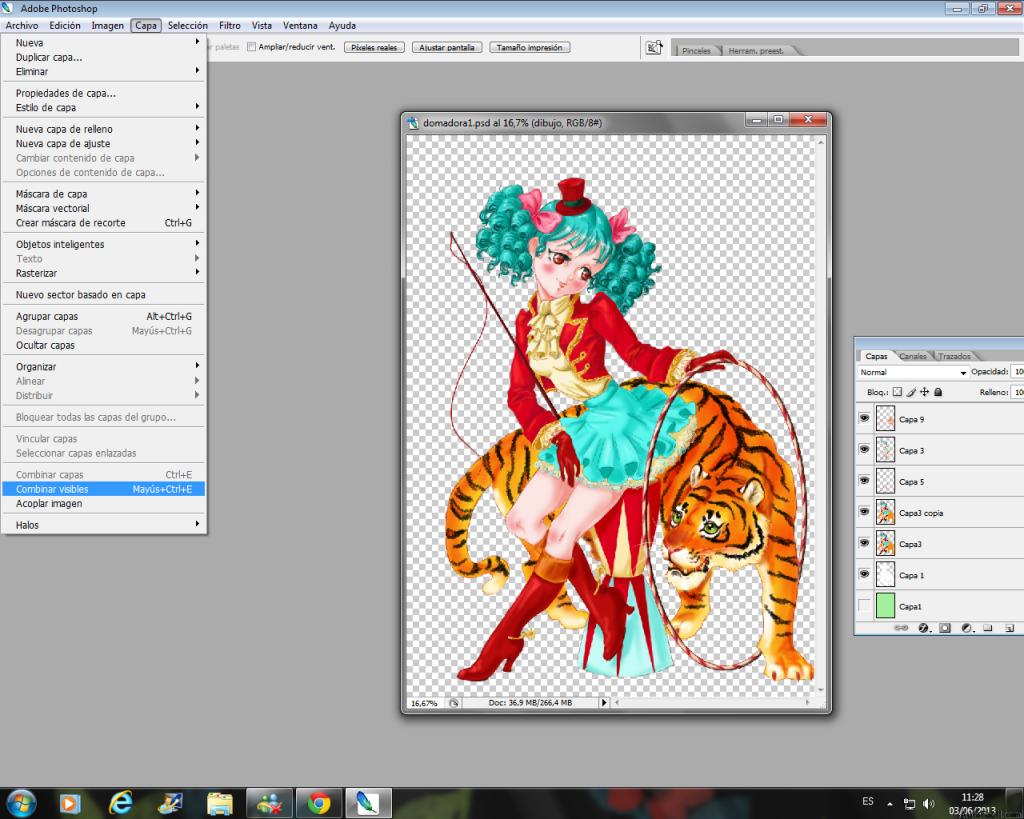The image size is (1024, 819).
Task: Expand the Nueva capa de ajuste submenu
Action: 103,143
